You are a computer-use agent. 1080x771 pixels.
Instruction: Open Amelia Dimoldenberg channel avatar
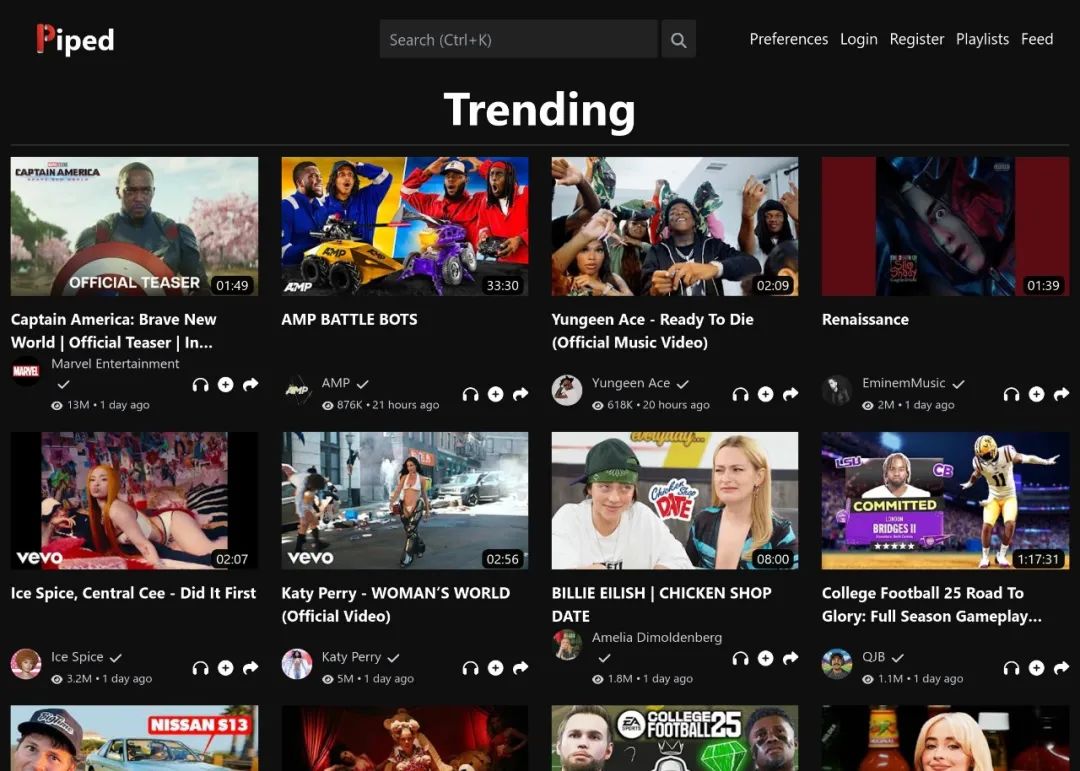(x=567, y=645)
